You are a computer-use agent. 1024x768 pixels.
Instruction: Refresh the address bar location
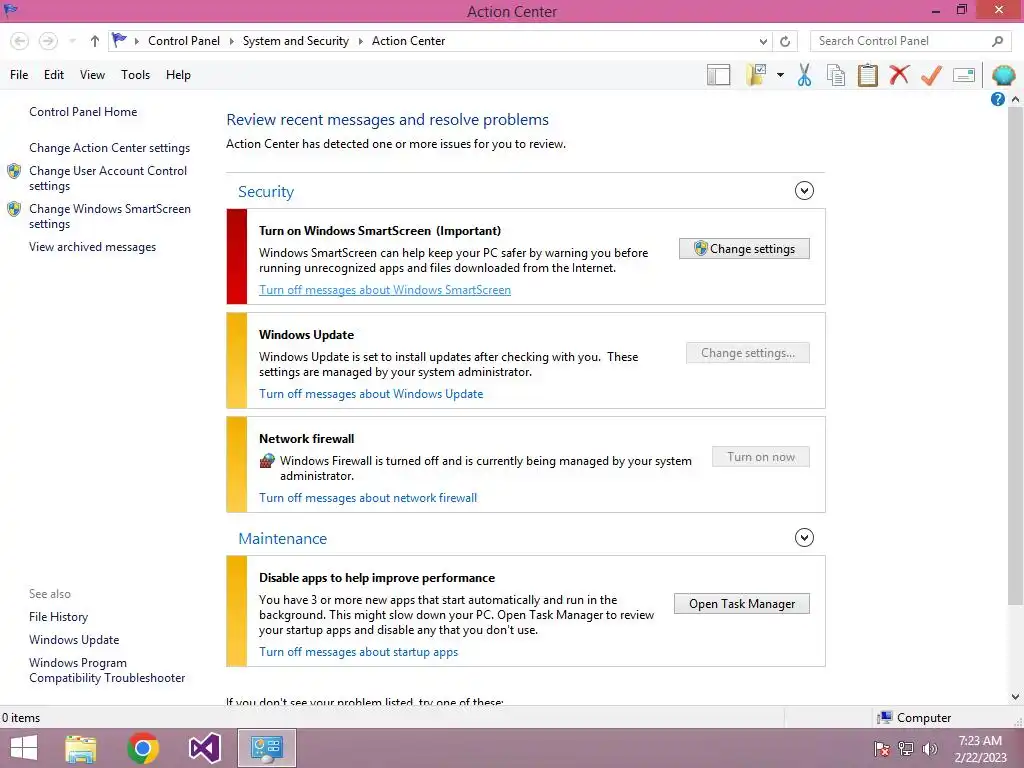click(785, 41)
